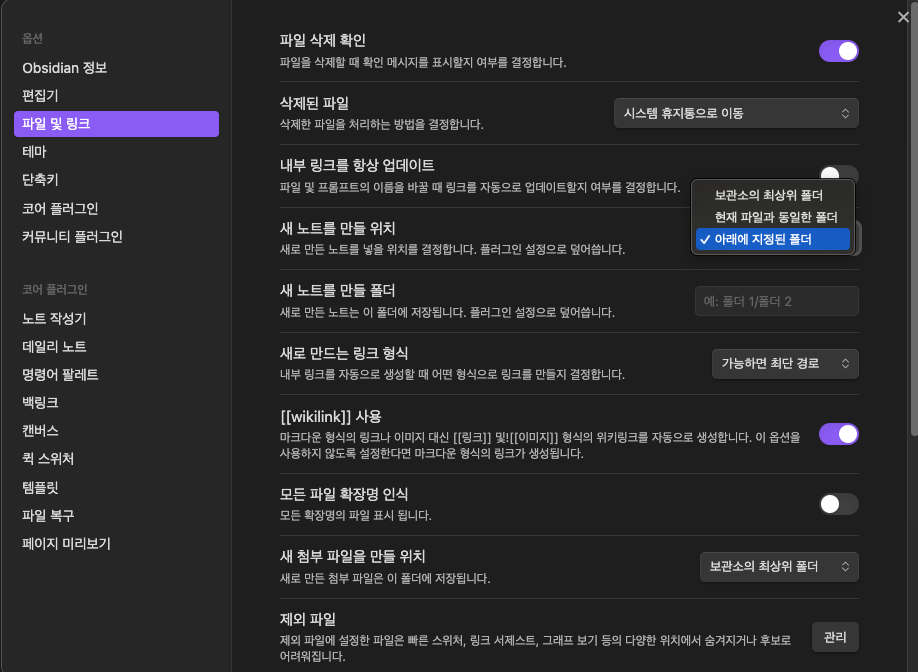Select 파일 및 링크 in sidebar
This screenshot has width=918, height=672.
tap(117, 124)
